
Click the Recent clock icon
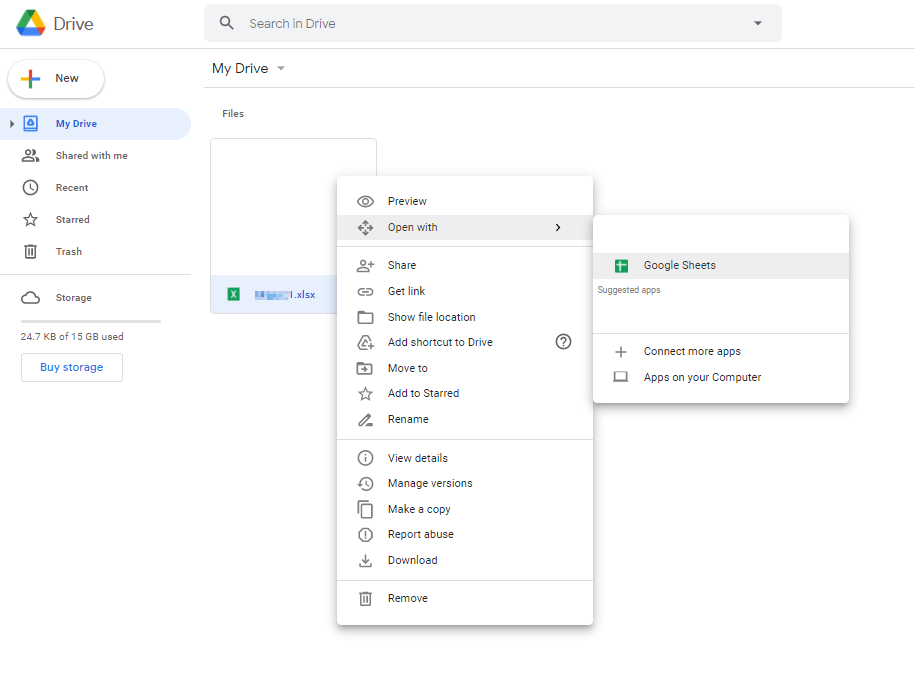tap(30, 187)
